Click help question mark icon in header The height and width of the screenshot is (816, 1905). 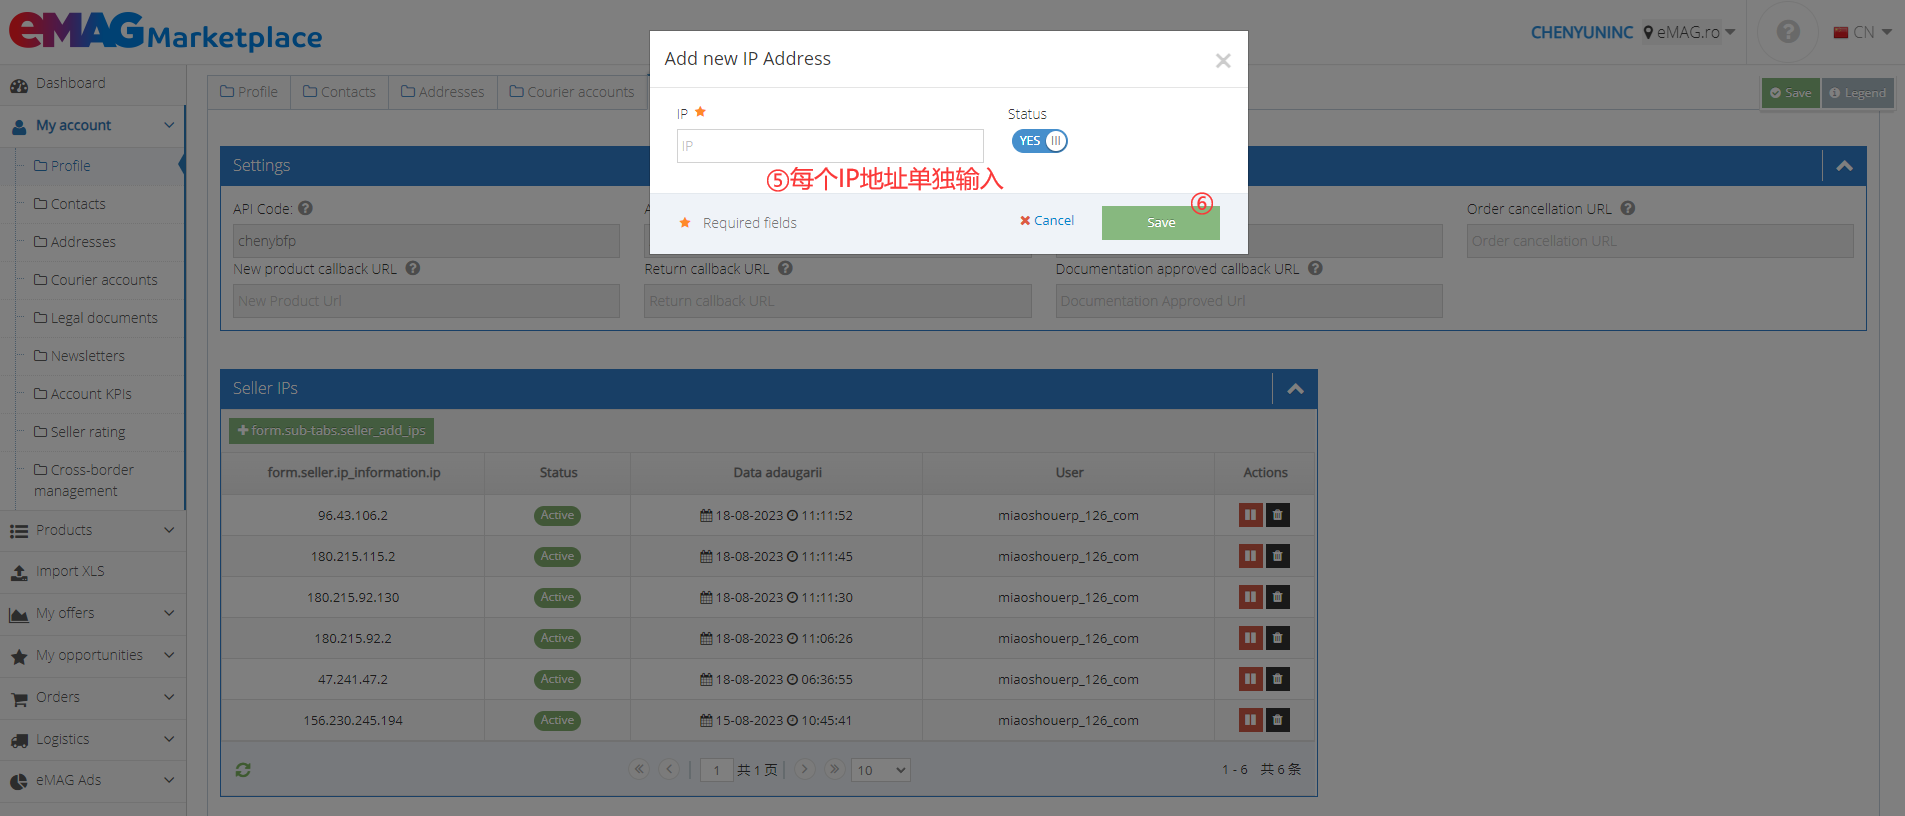(1788, 32)
